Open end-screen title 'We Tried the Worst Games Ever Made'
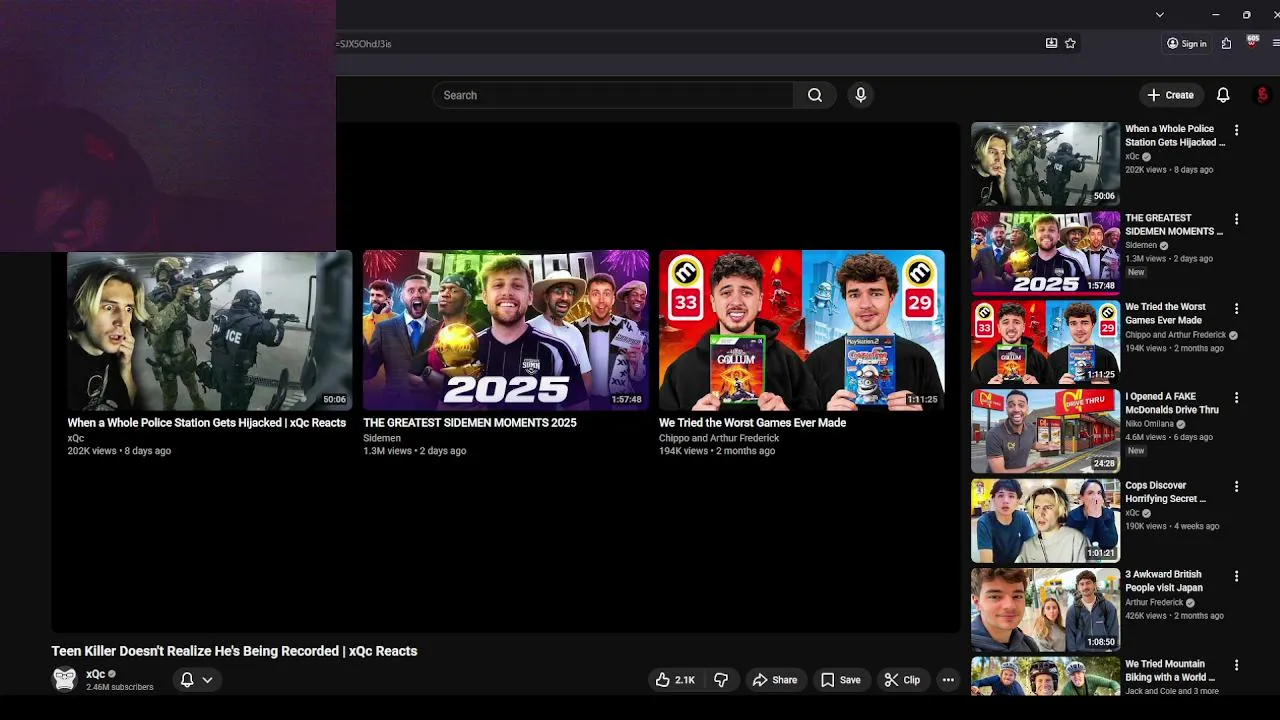The height and width of the screenshot is (720, 1280). coord(752,423)
